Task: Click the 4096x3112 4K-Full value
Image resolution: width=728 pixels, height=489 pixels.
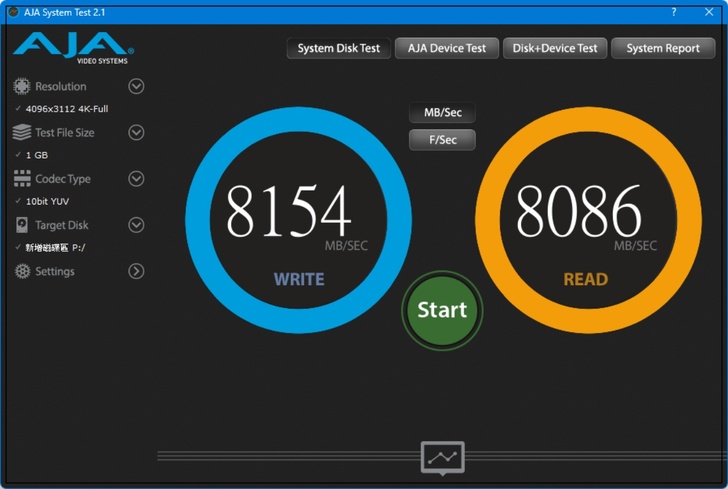Action: [67, 109]
